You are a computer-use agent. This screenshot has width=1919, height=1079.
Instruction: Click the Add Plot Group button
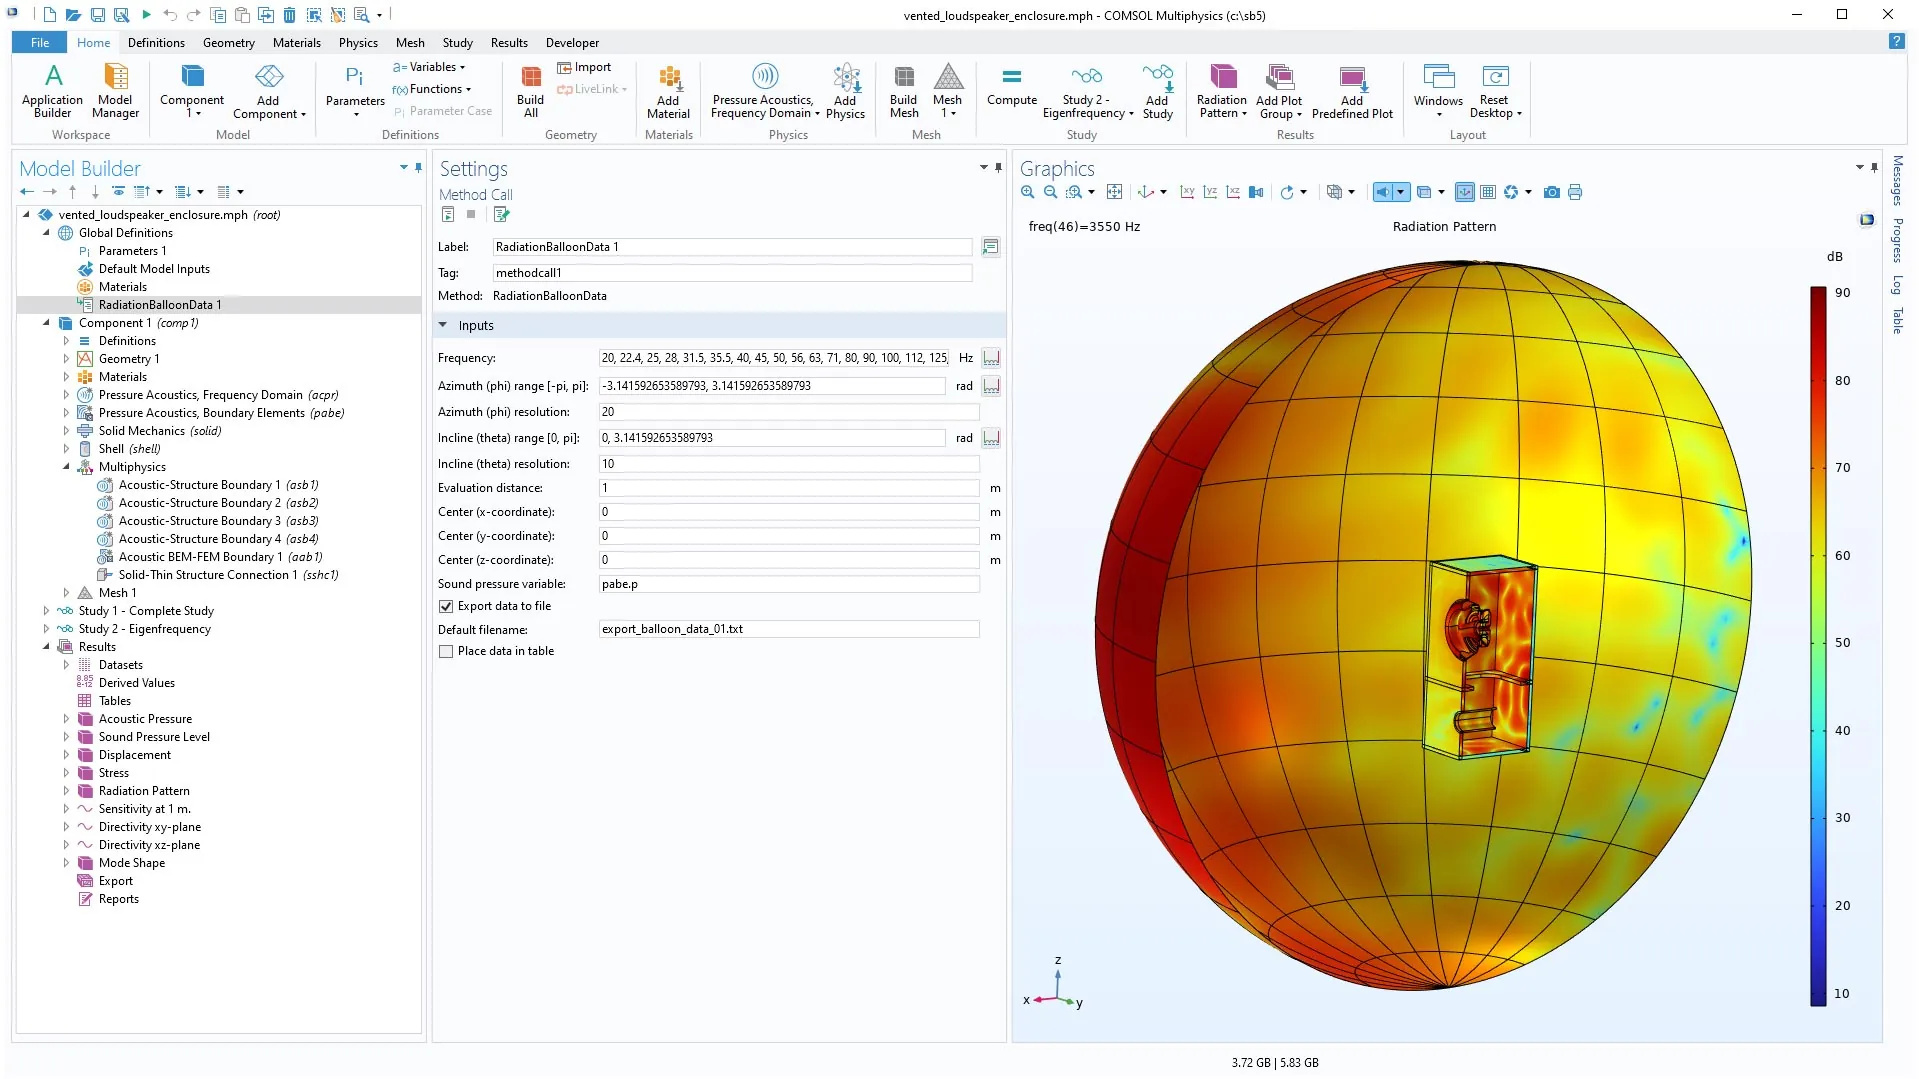coord(1279,91)
